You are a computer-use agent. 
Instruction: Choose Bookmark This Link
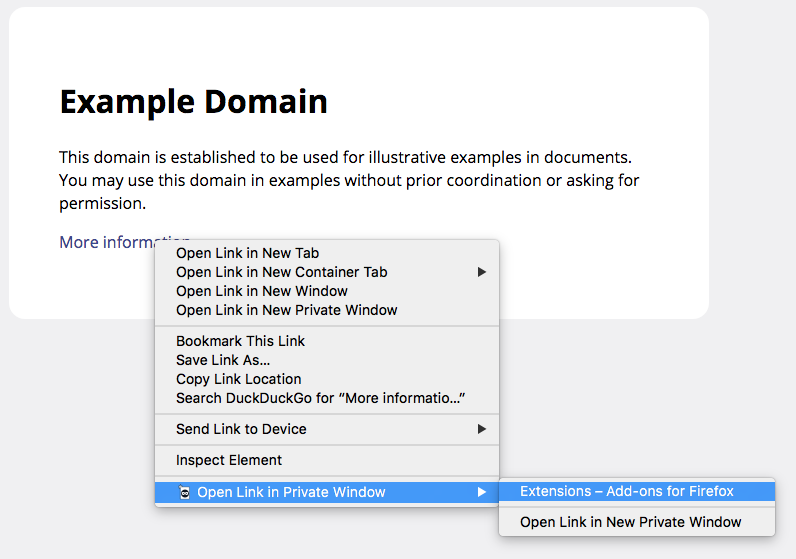coord(240,341)
